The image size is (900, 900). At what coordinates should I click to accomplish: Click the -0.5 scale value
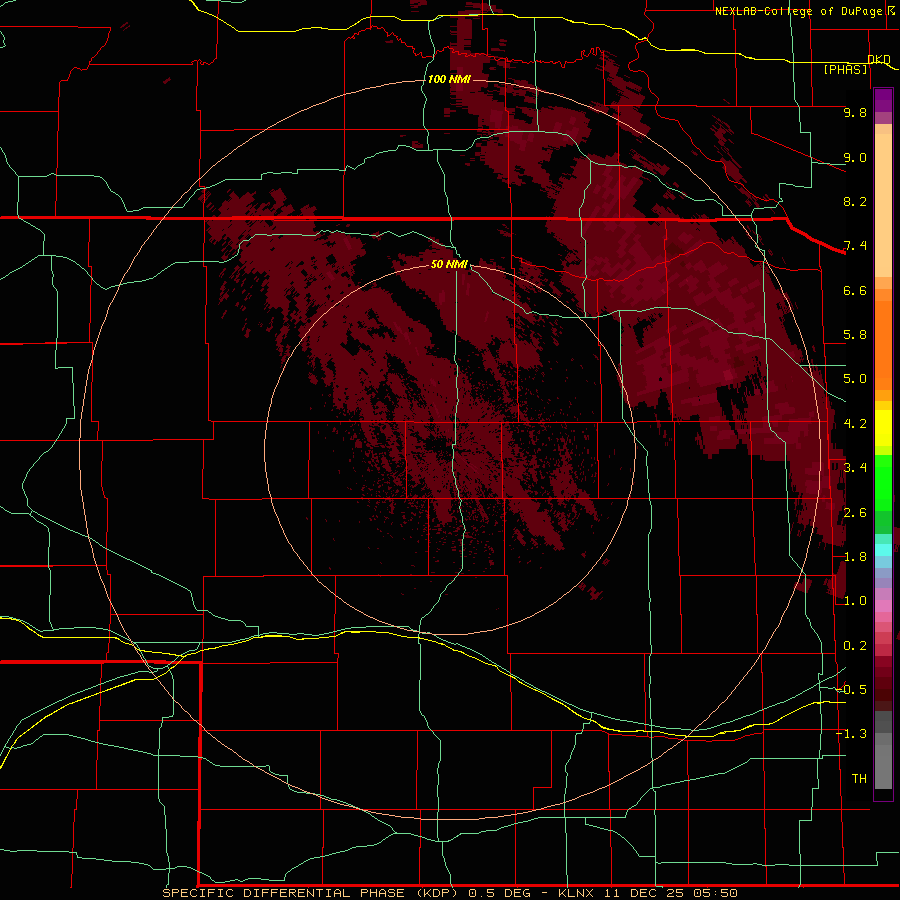point(851,690)
